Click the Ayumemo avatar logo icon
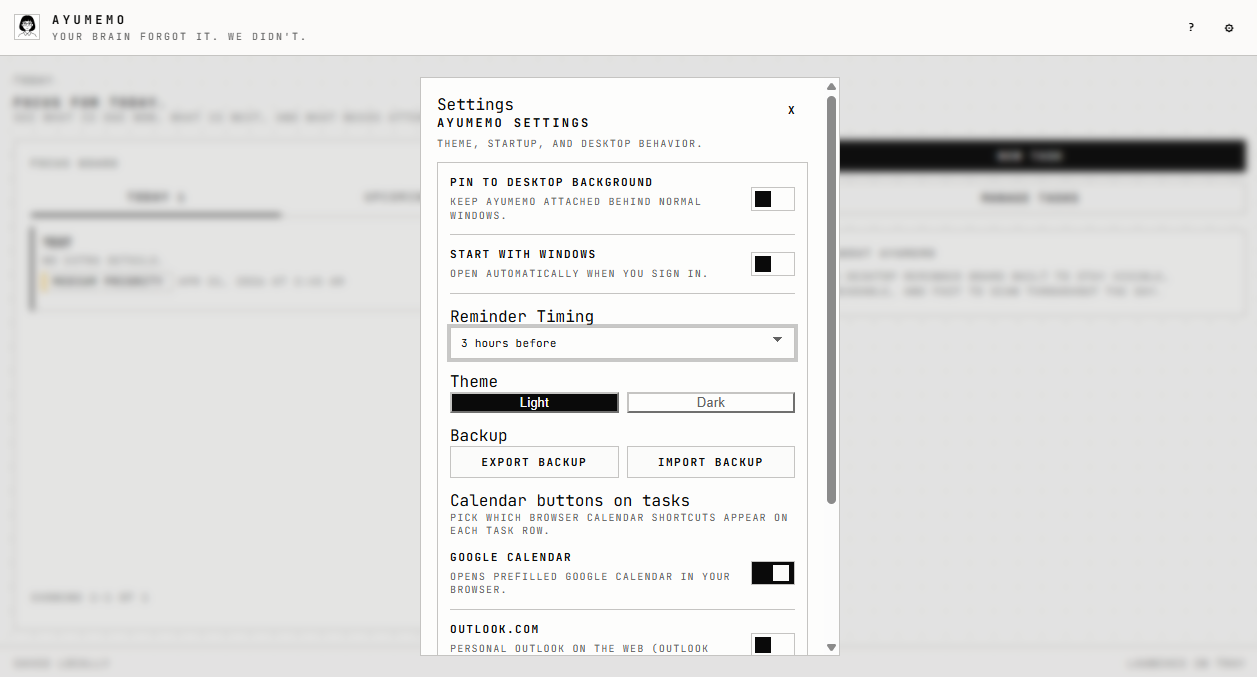Screen dimensions: 1257x677 (27, 27)
